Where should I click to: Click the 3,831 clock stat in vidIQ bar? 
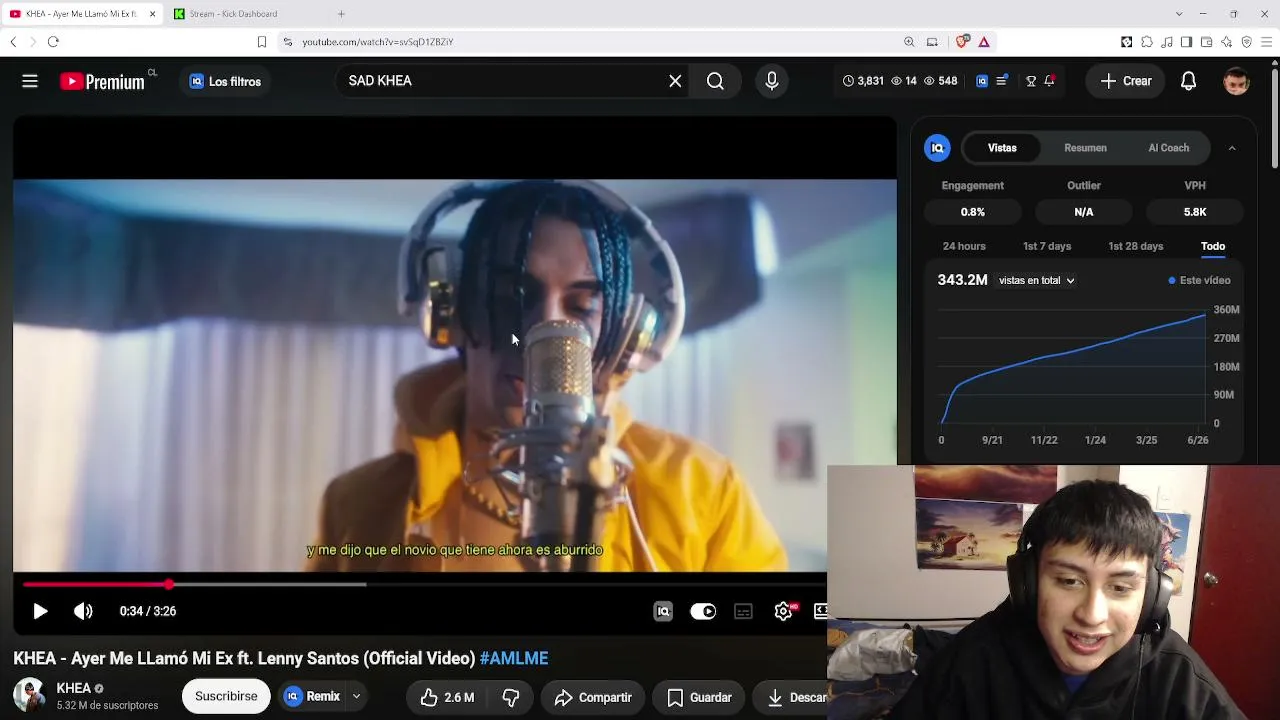point(863,81)
